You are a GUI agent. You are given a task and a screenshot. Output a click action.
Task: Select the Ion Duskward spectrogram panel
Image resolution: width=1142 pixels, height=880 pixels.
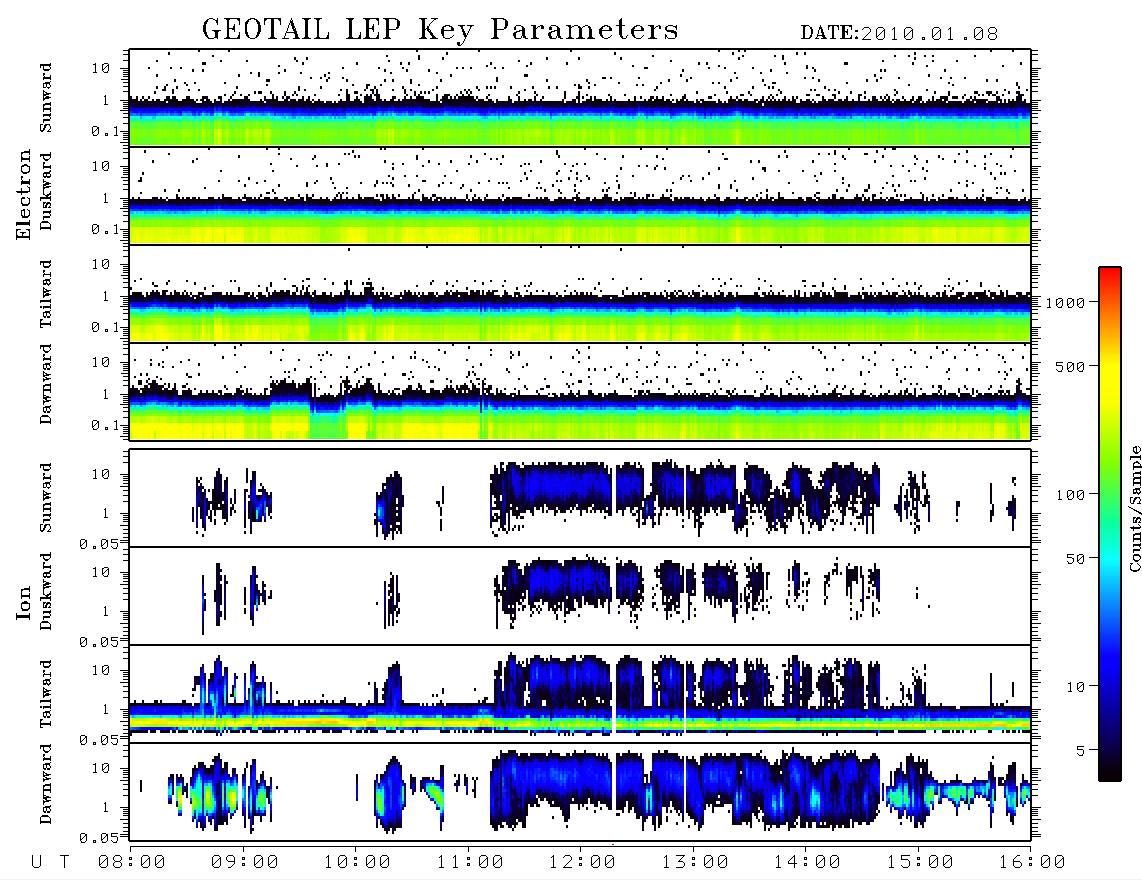[580, 596]
